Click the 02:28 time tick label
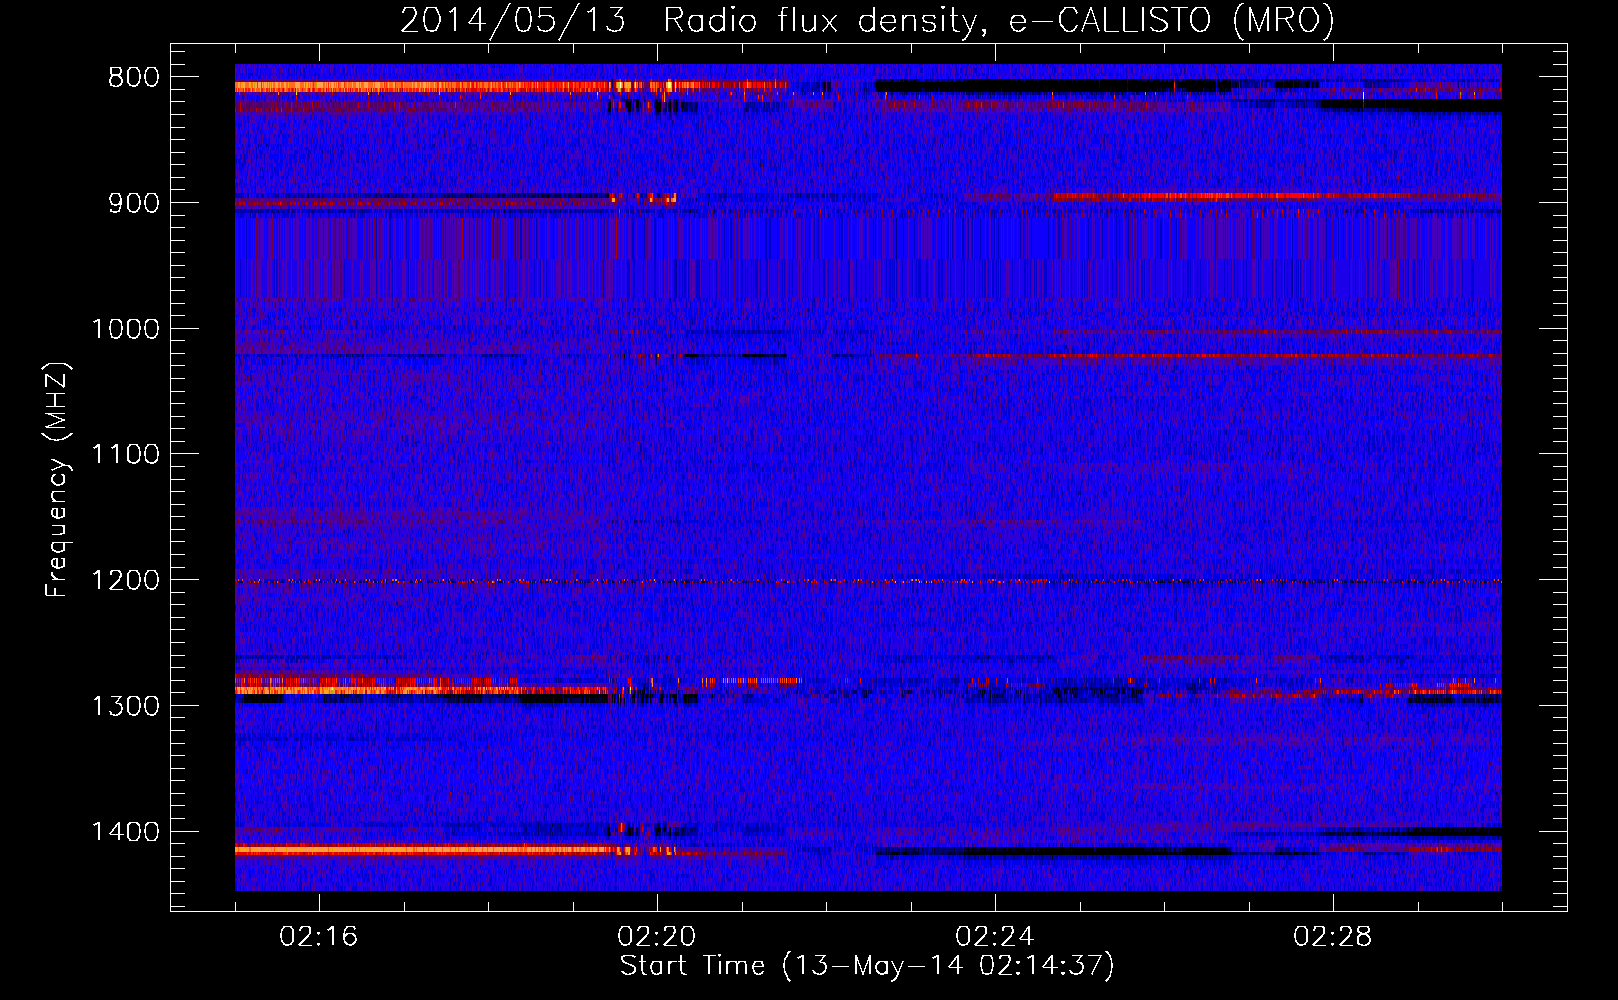 tap(1333, 937)
